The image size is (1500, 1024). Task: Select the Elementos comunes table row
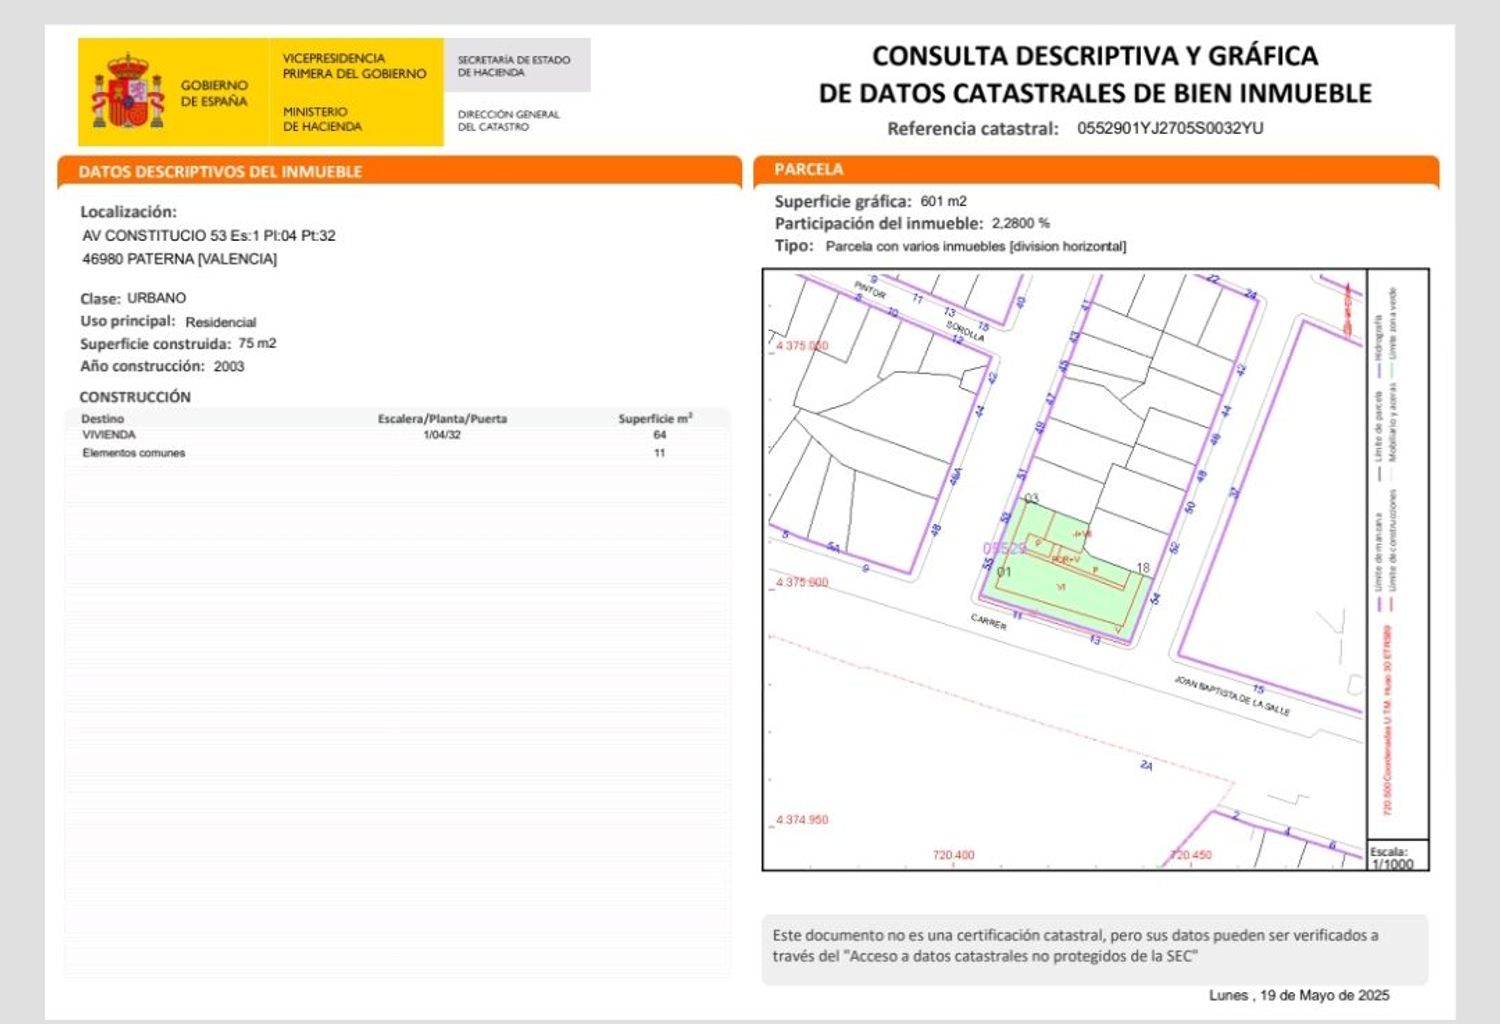coord(134,453)
